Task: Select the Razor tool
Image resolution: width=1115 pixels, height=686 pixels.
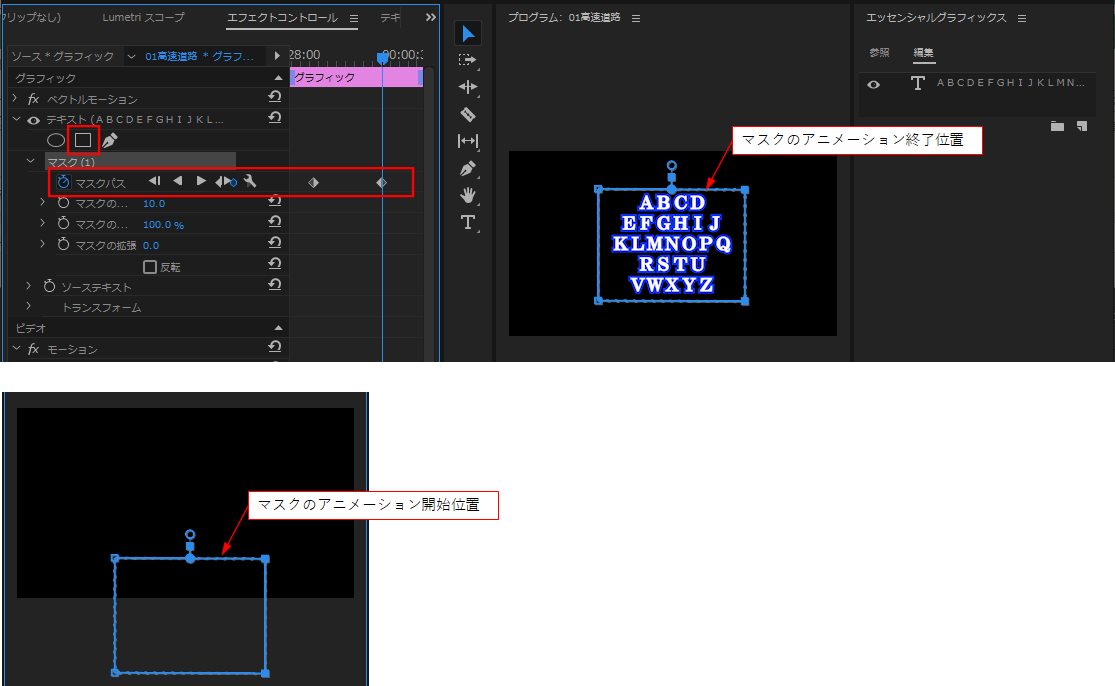Action: click(x=468, y=114)
